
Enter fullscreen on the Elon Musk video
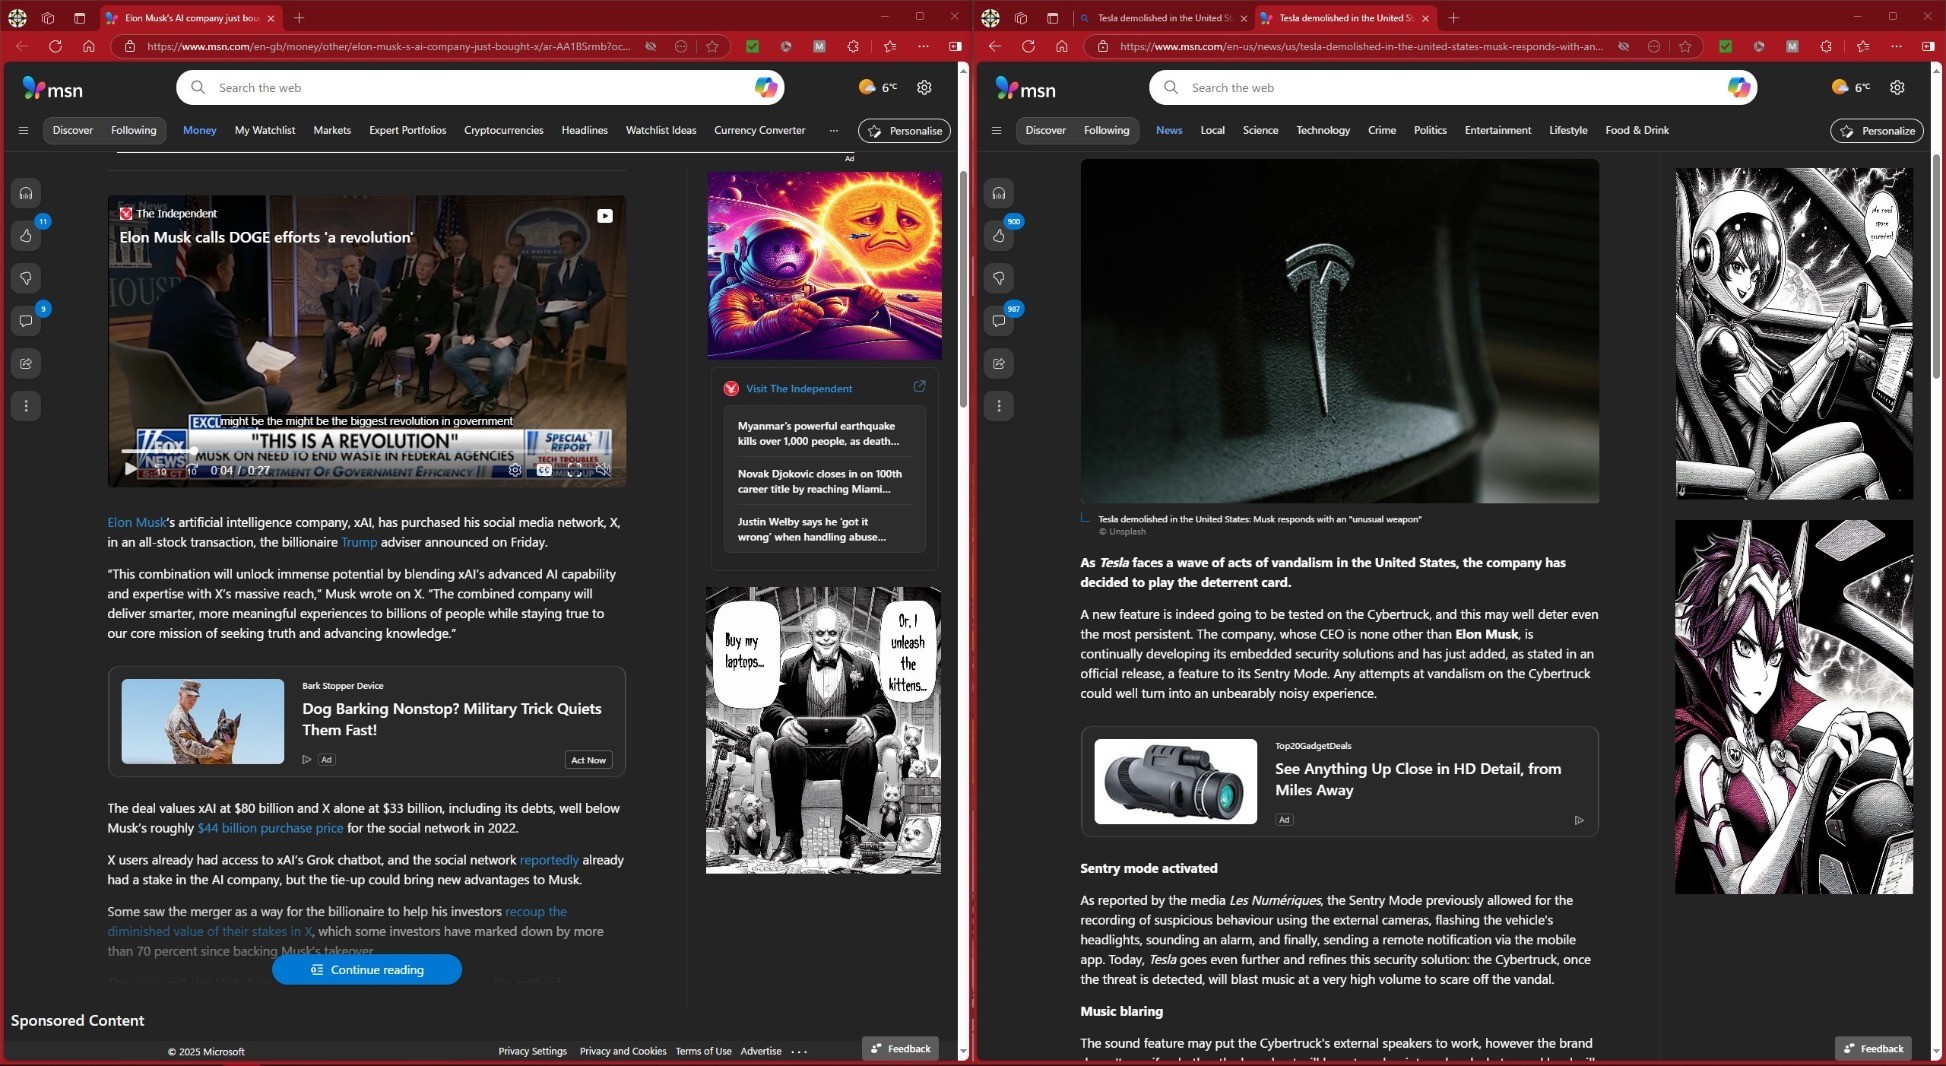point(574,470)
